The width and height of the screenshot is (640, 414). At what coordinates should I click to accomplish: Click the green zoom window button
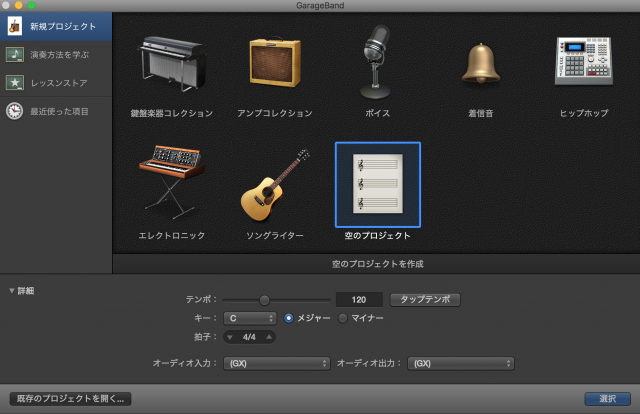31,5
